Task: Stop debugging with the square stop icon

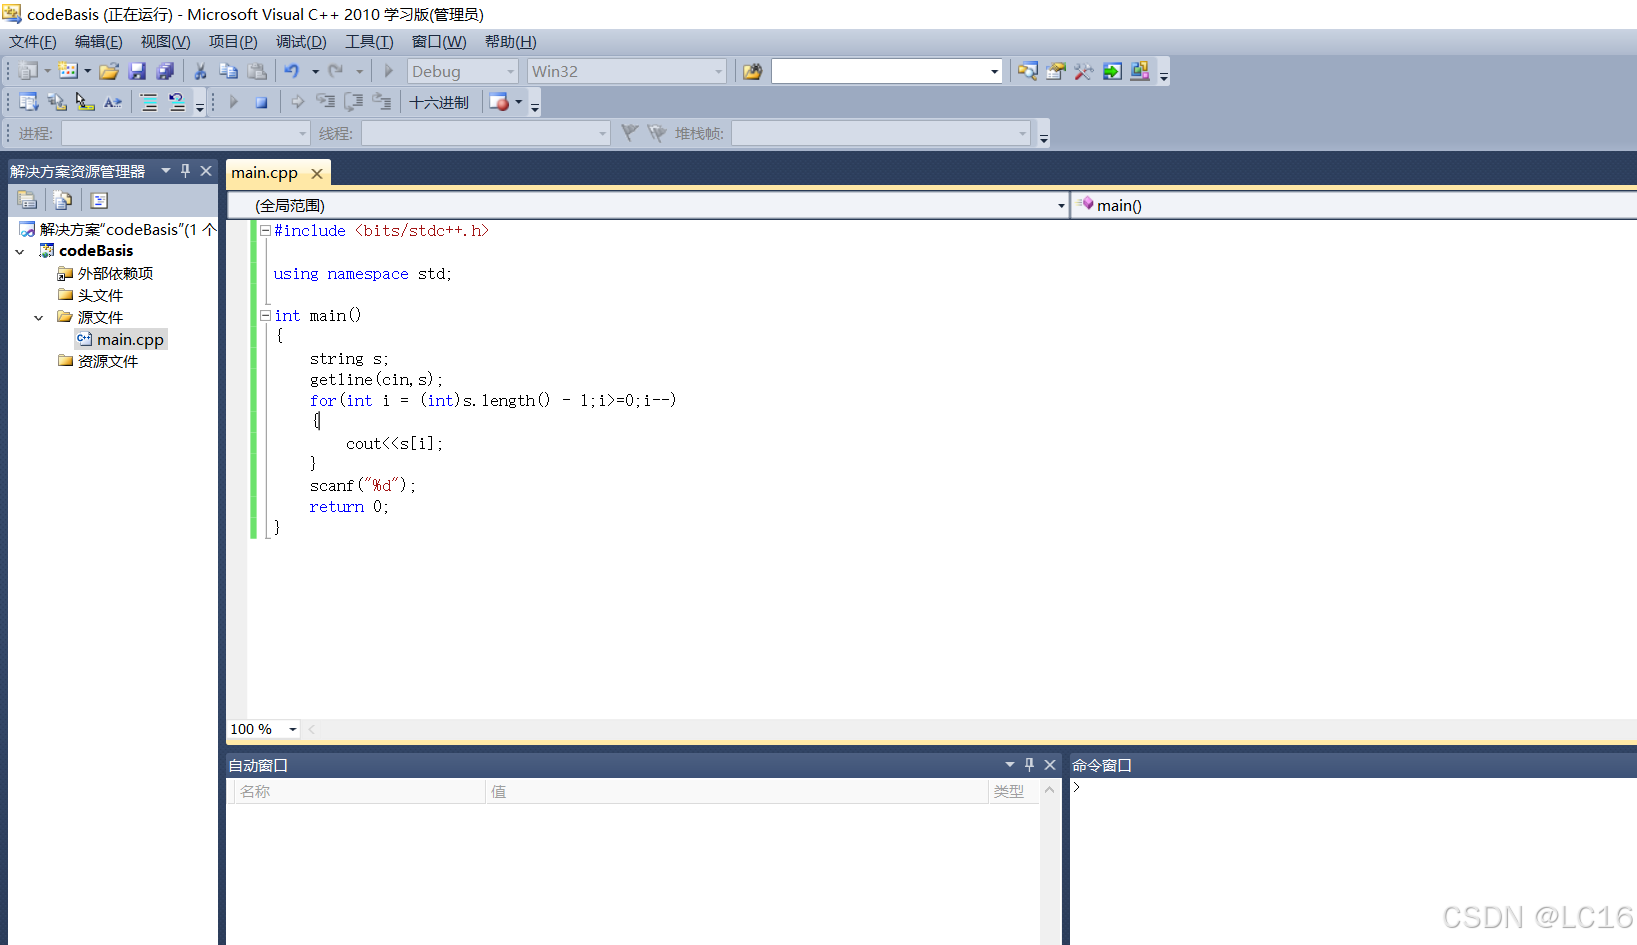Action: (x=261, y=101)
